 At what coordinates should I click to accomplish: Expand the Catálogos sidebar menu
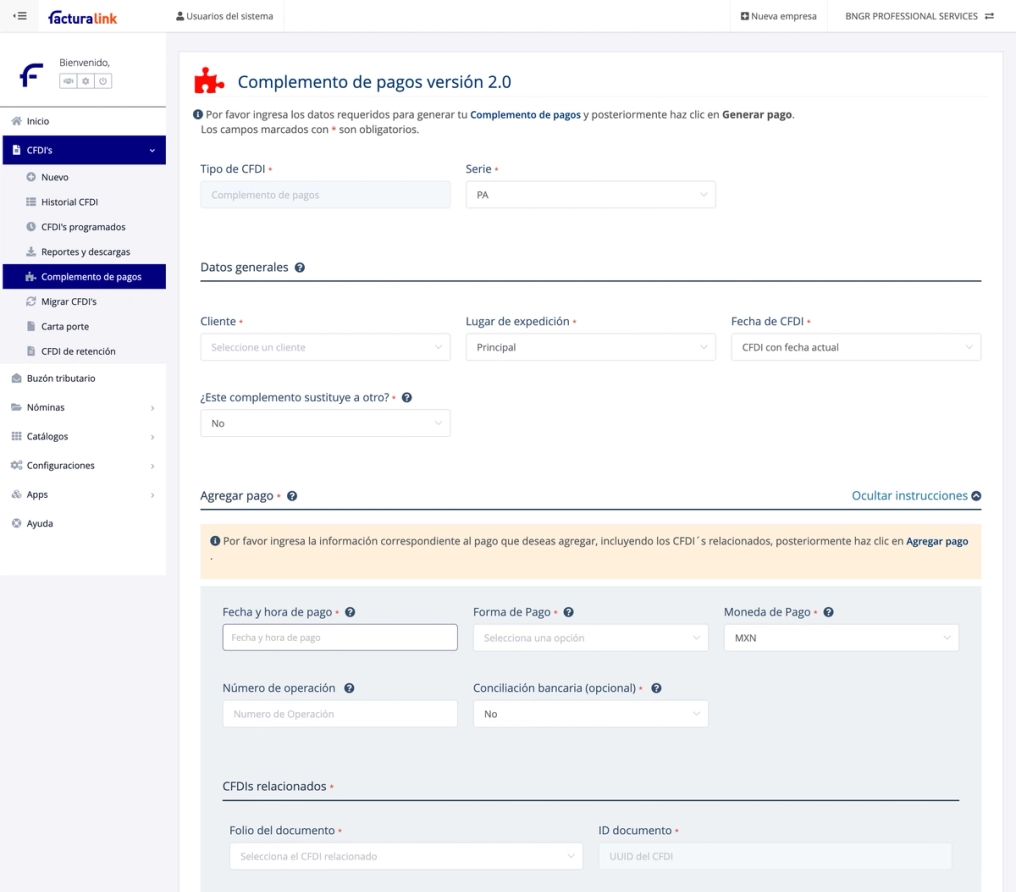(83, 437)
